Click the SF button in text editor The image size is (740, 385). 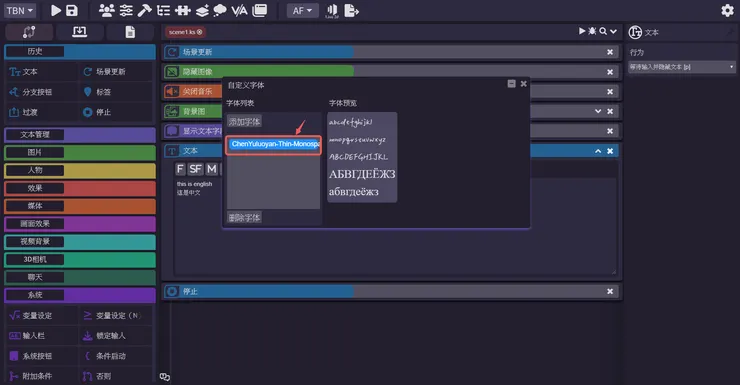tap(195, 169)
